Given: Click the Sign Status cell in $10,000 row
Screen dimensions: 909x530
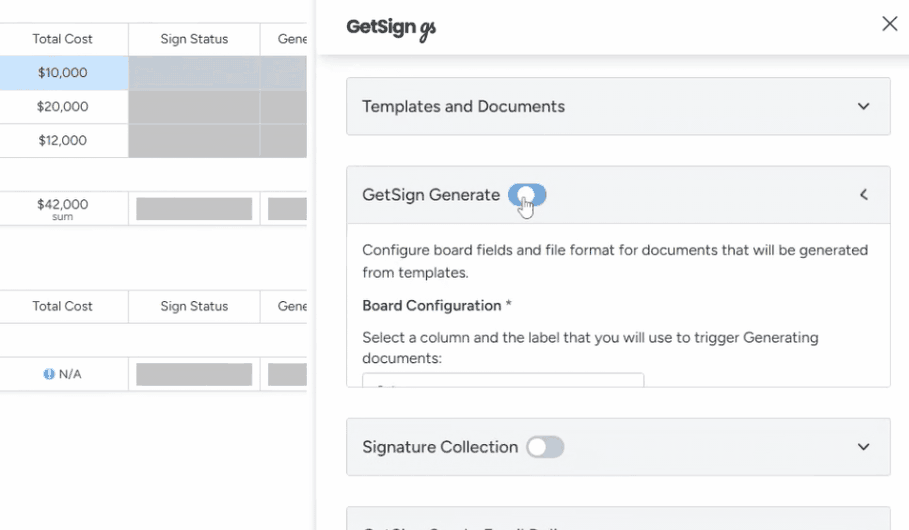Looking at the screenshot, I should point(194,72).
